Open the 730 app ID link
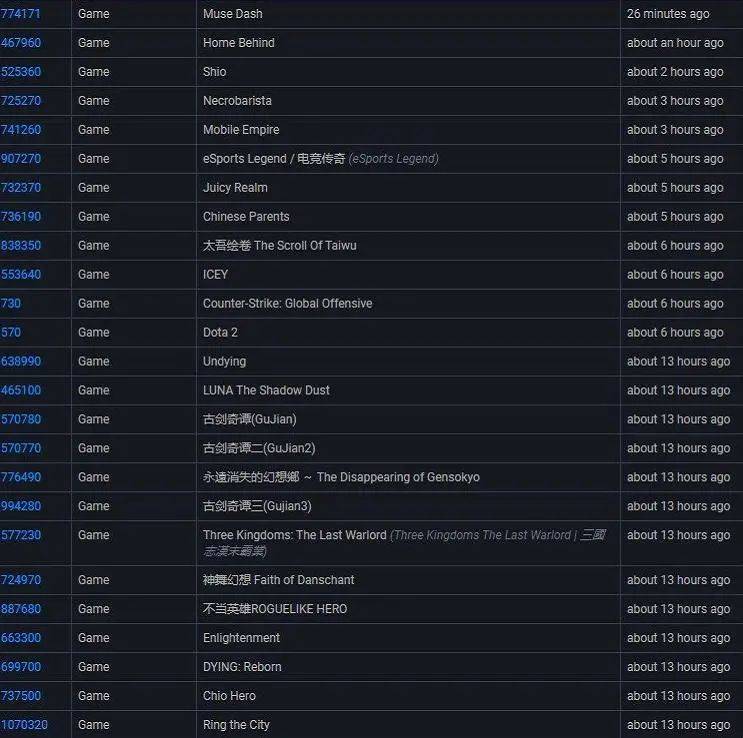The width and height of the screenshot is (743, 738). coord(11,304)
